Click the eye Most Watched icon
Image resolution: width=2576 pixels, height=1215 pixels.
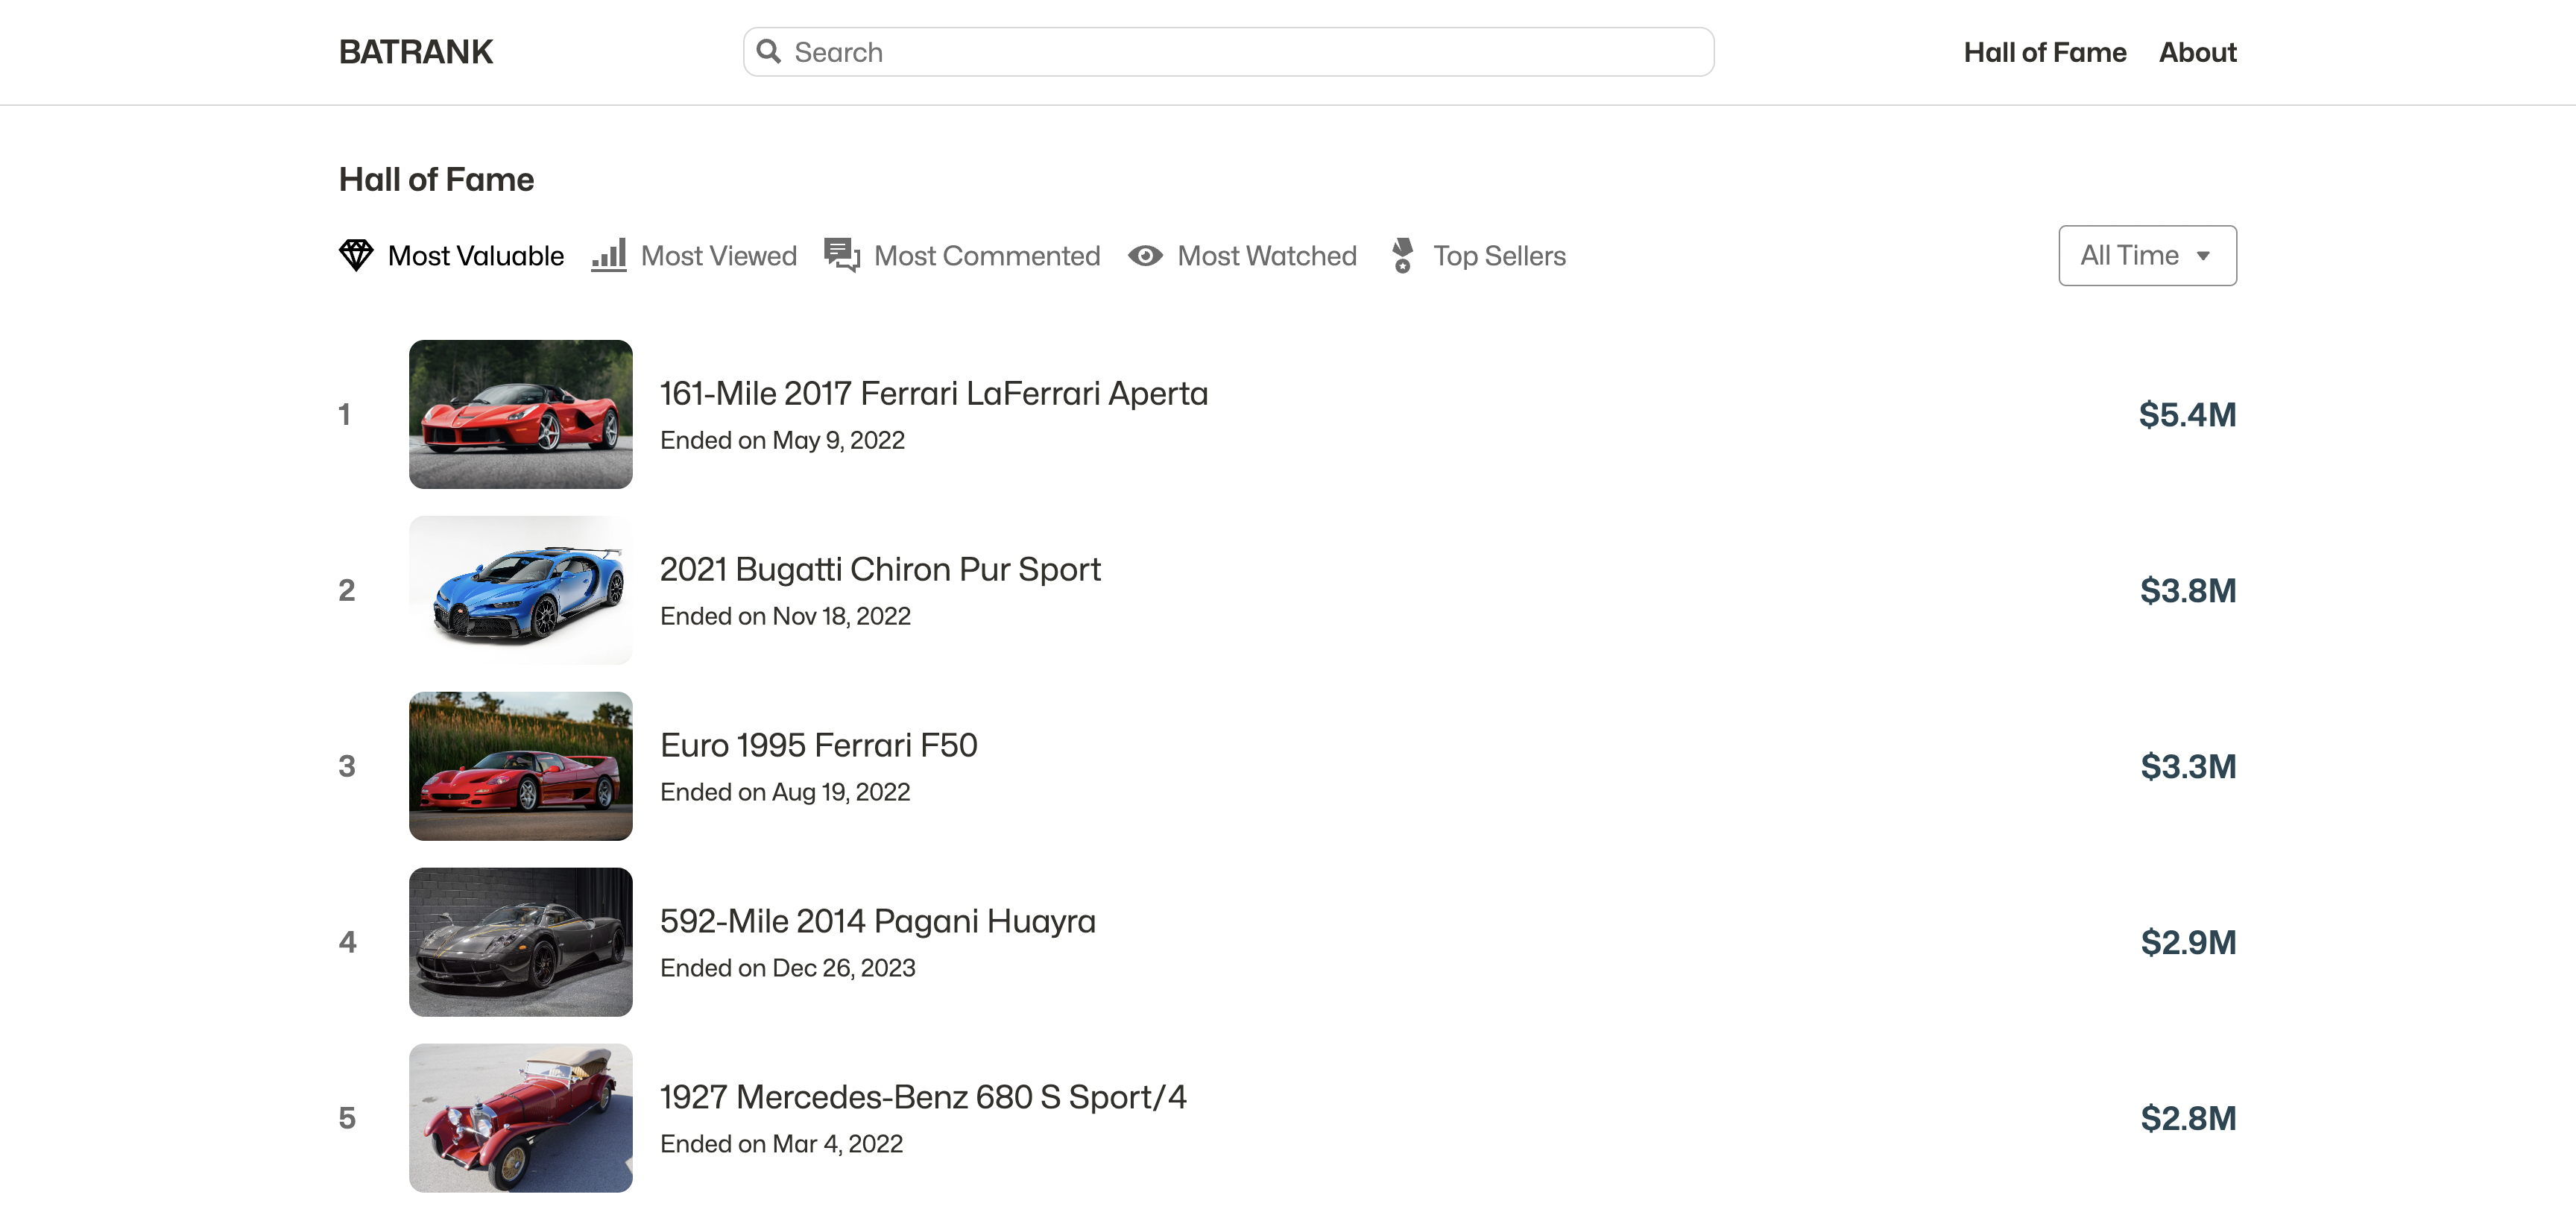[x=1145, y=256]
